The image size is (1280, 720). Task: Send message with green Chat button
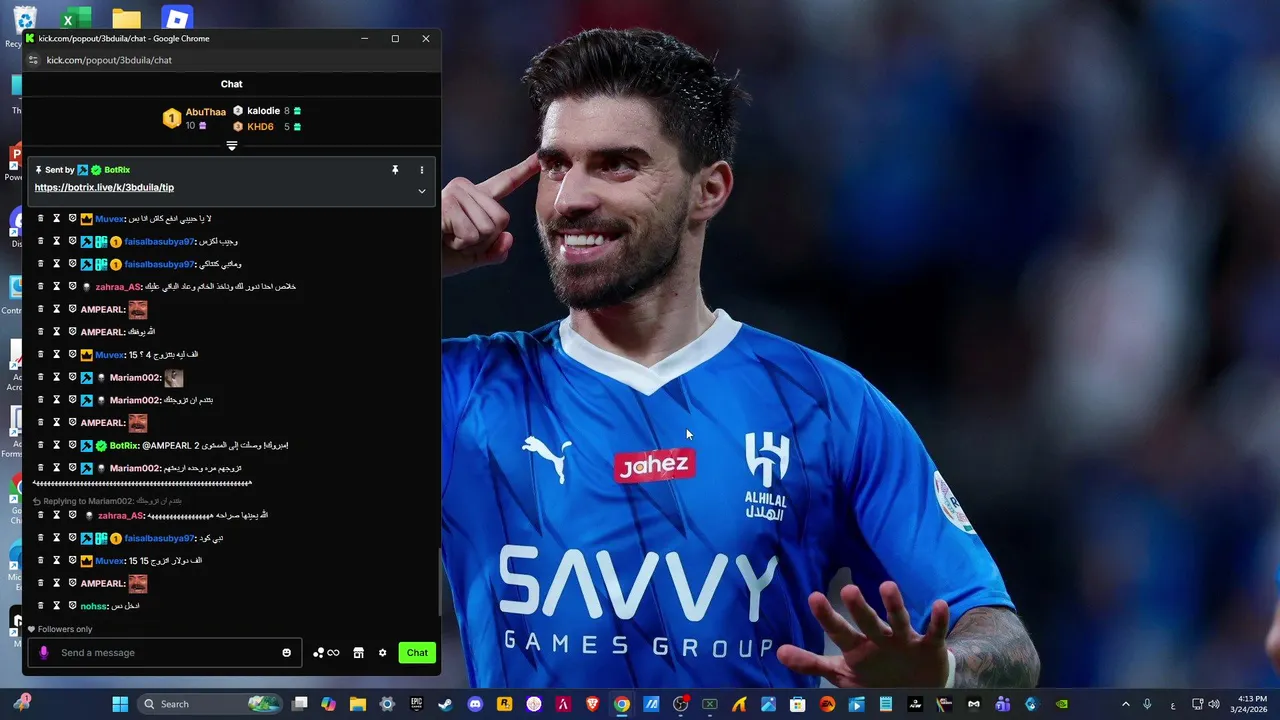coord(417,653)
